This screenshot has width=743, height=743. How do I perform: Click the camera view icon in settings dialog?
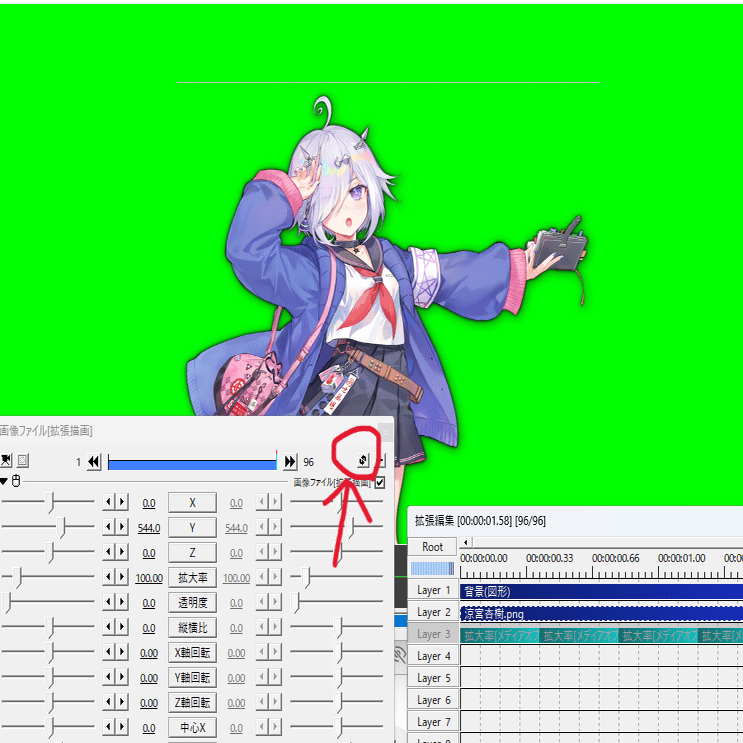point(6,460)
